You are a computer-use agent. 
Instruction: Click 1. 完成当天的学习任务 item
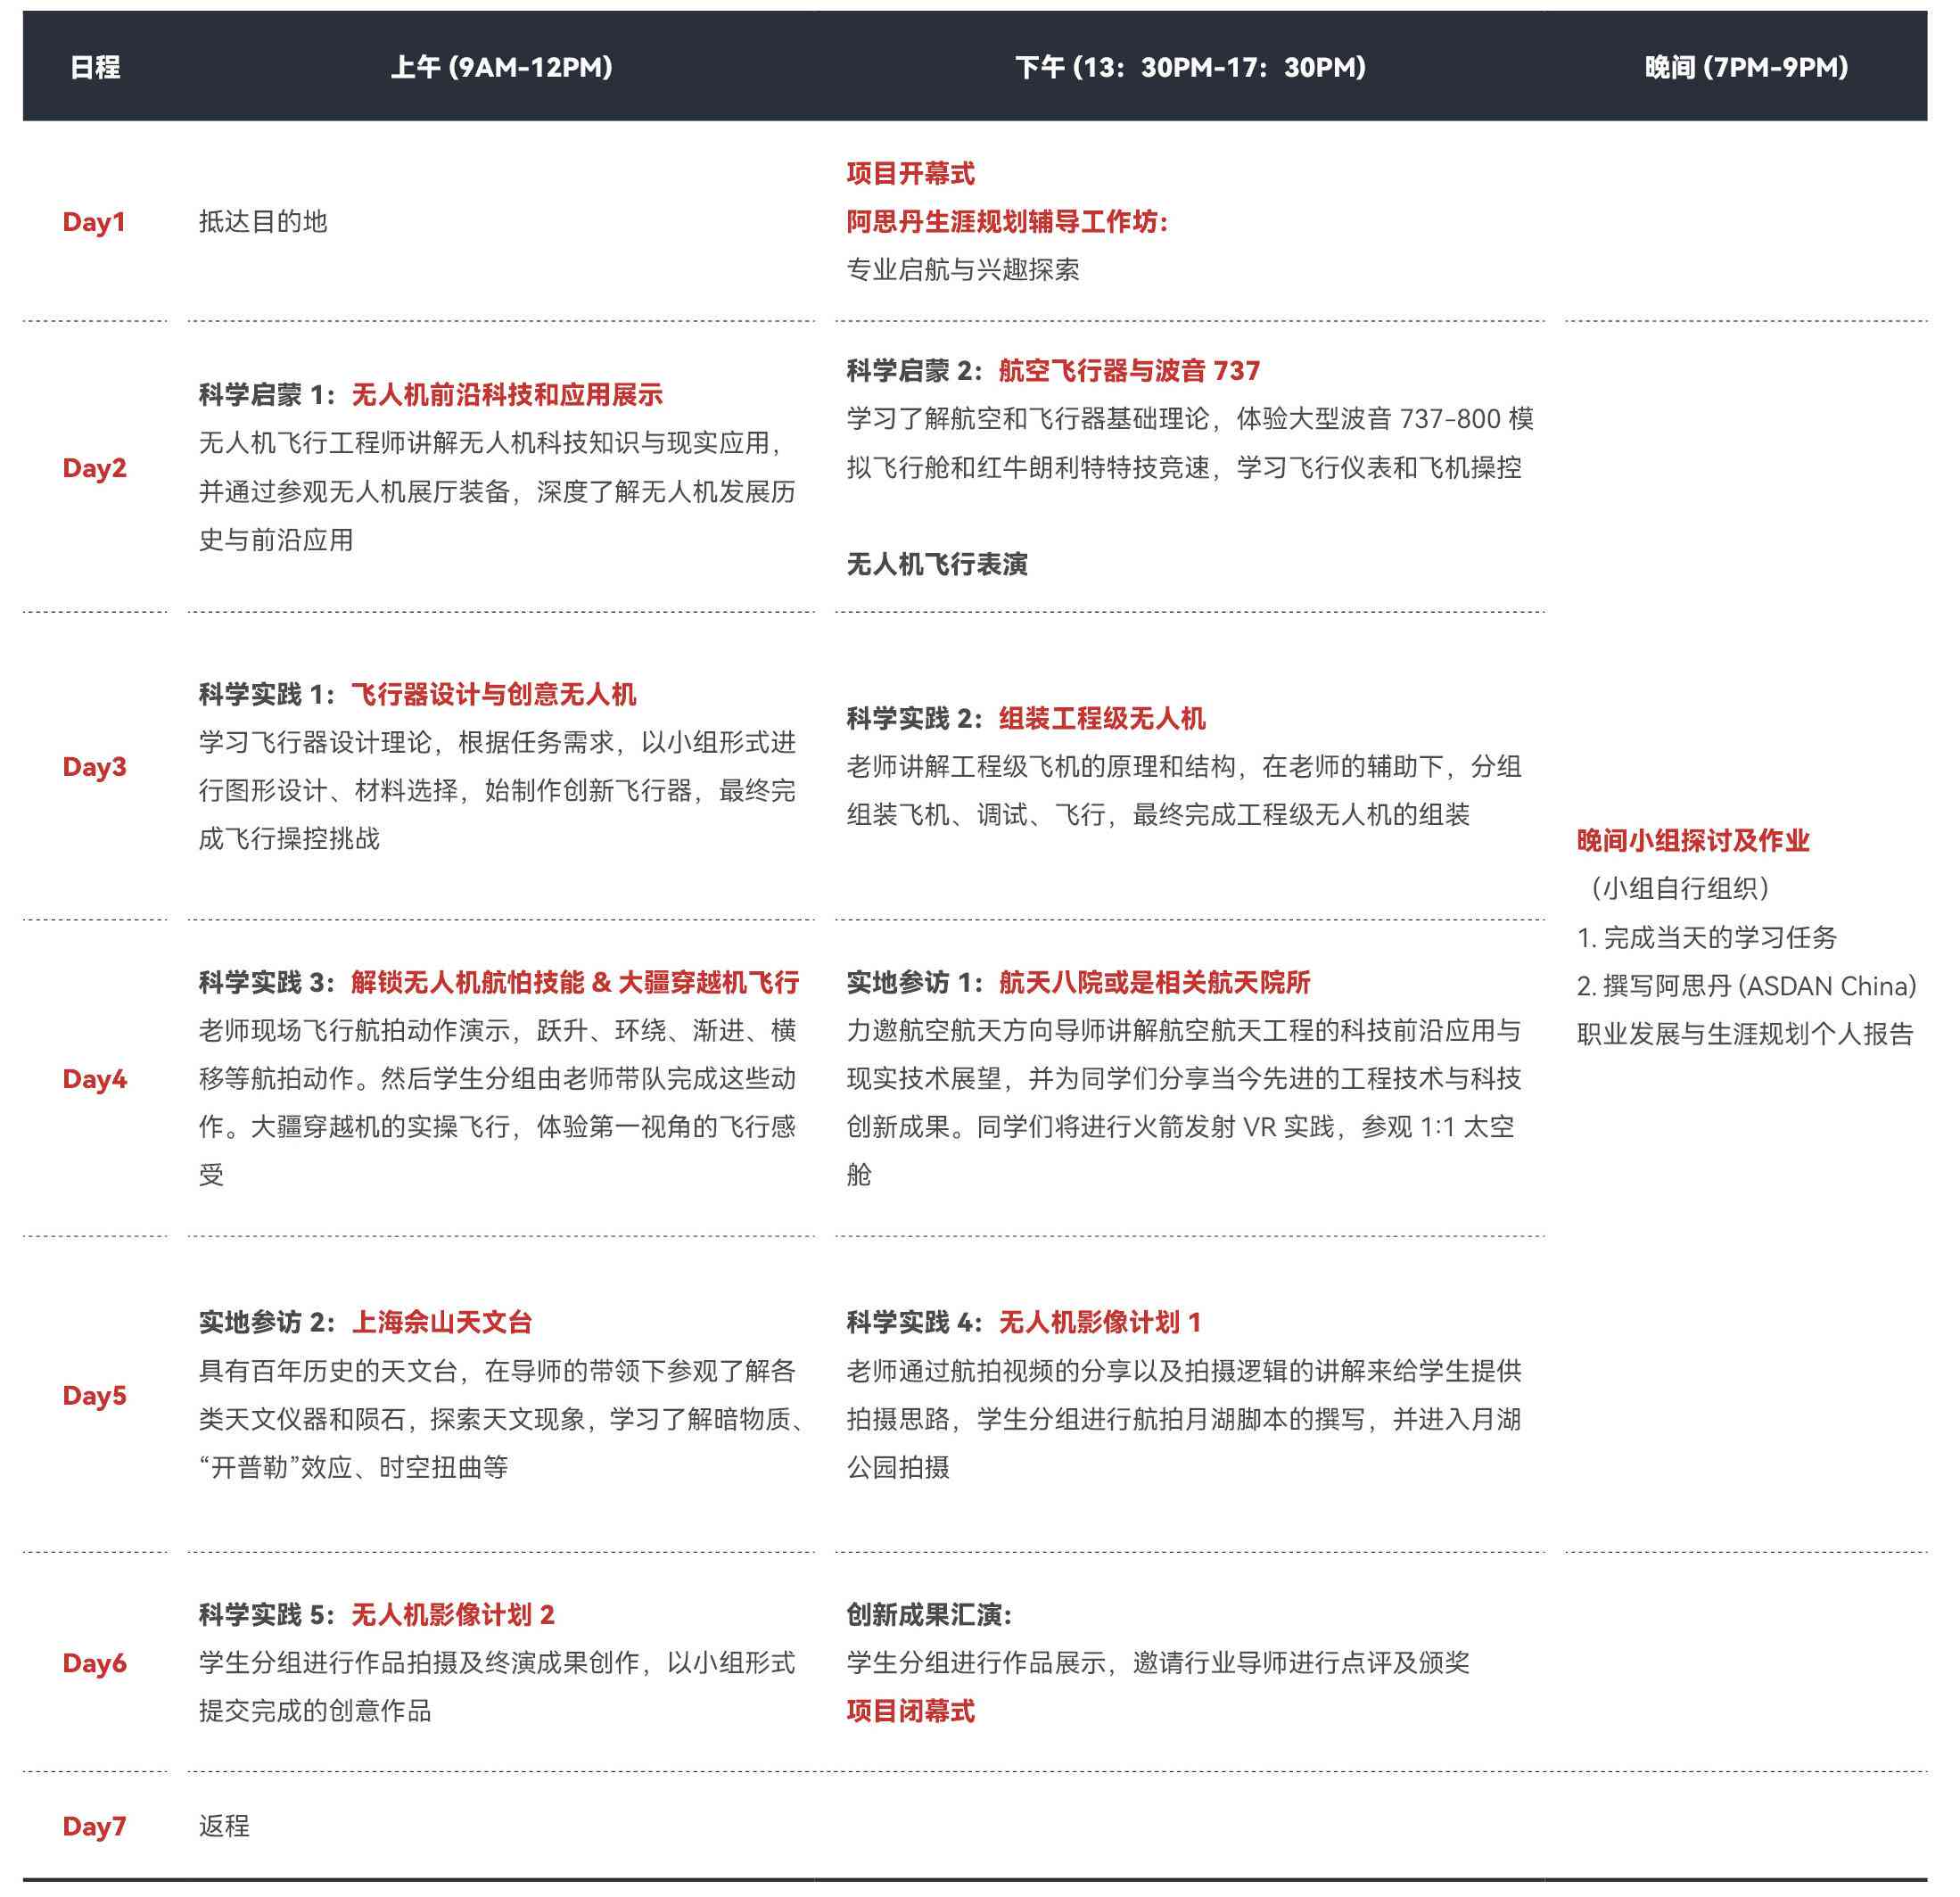tap(1707, 937)
